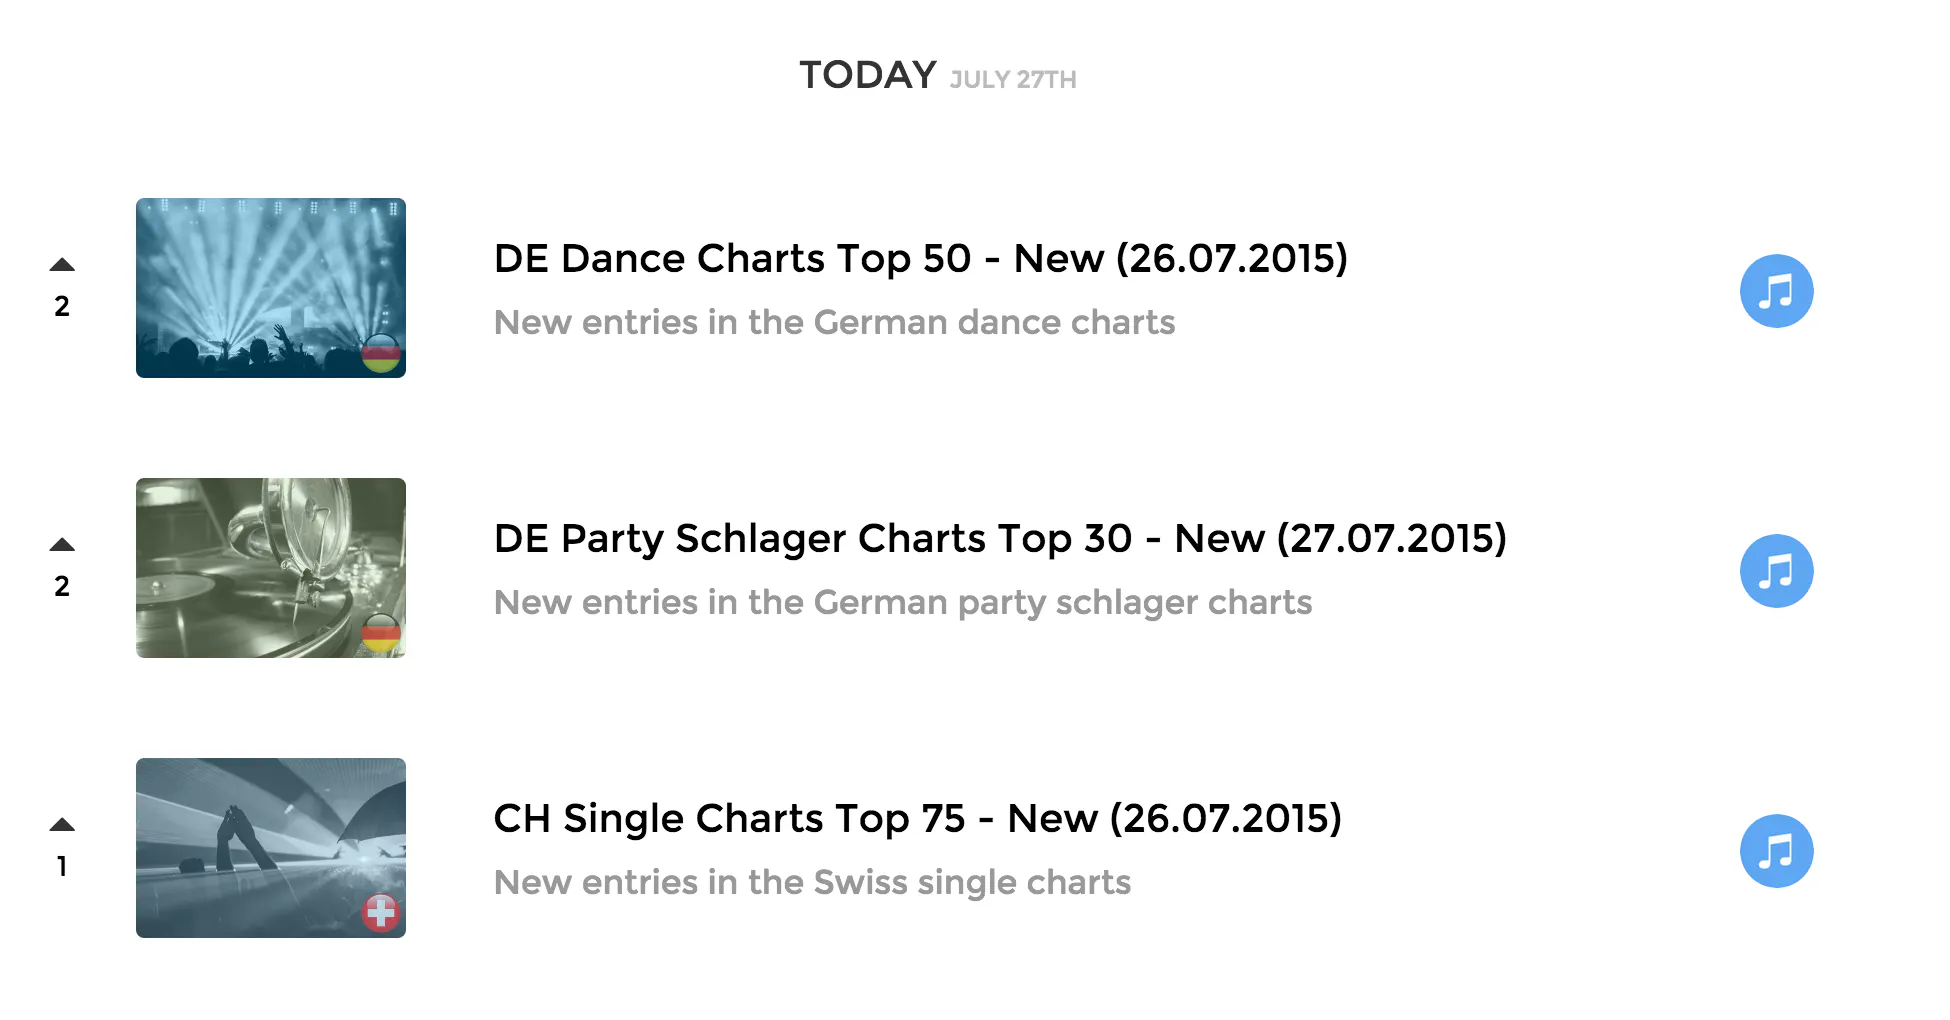This screenshot has height=1020, width=1950.
Task: Open the CH Single Charts Top 75 title
Action: (918, 818)
